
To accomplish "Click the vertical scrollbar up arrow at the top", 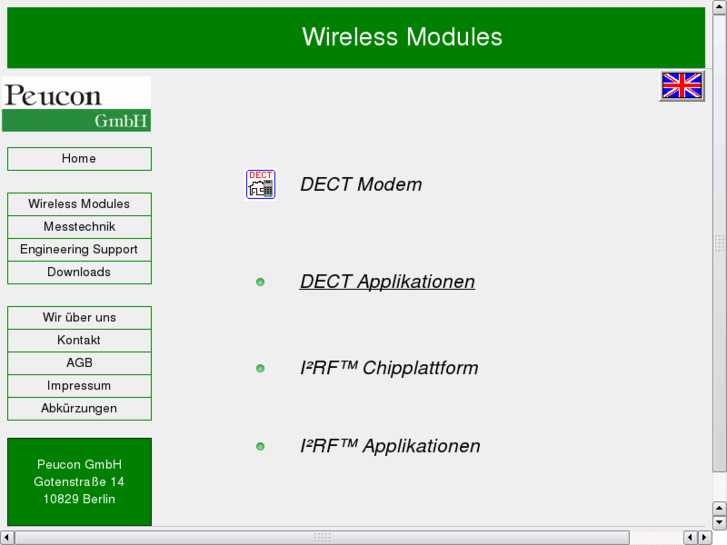I will (720, 6).
